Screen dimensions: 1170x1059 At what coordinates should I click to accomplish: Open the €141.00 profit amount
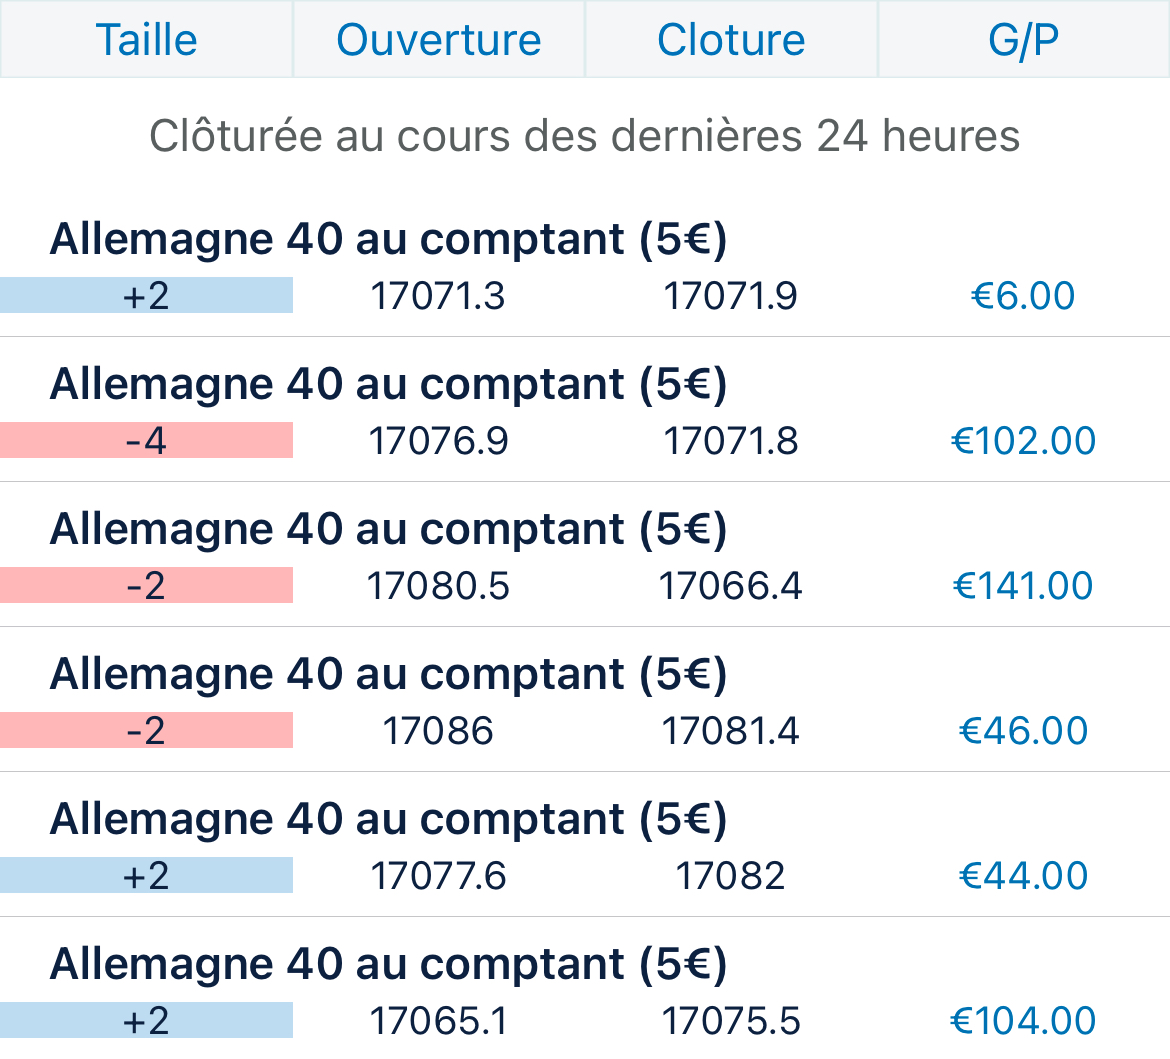[1023, 586]
